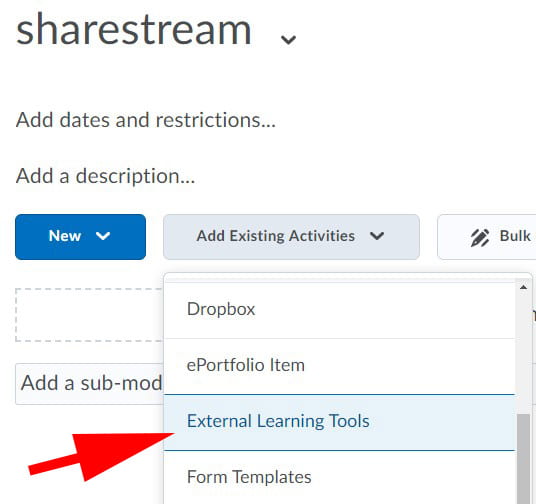Click Add a description placeholder text
This screenshot has height=504, width=536.
click(105, 176)
